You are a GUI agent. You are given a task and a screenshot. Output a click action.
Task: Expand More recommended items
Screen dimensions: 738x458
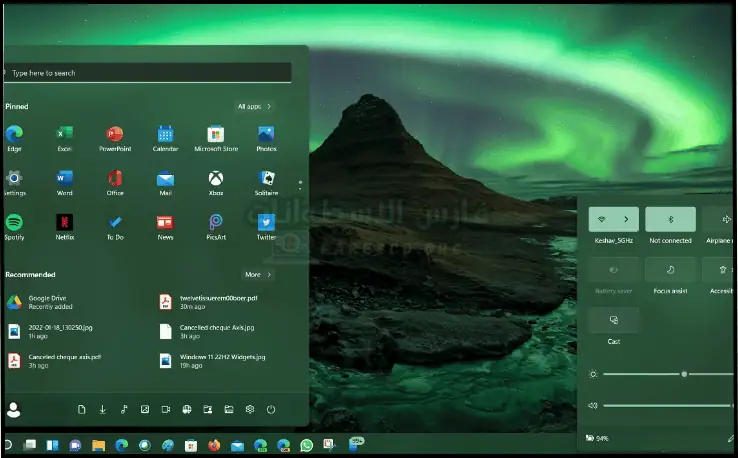point(257,274)
